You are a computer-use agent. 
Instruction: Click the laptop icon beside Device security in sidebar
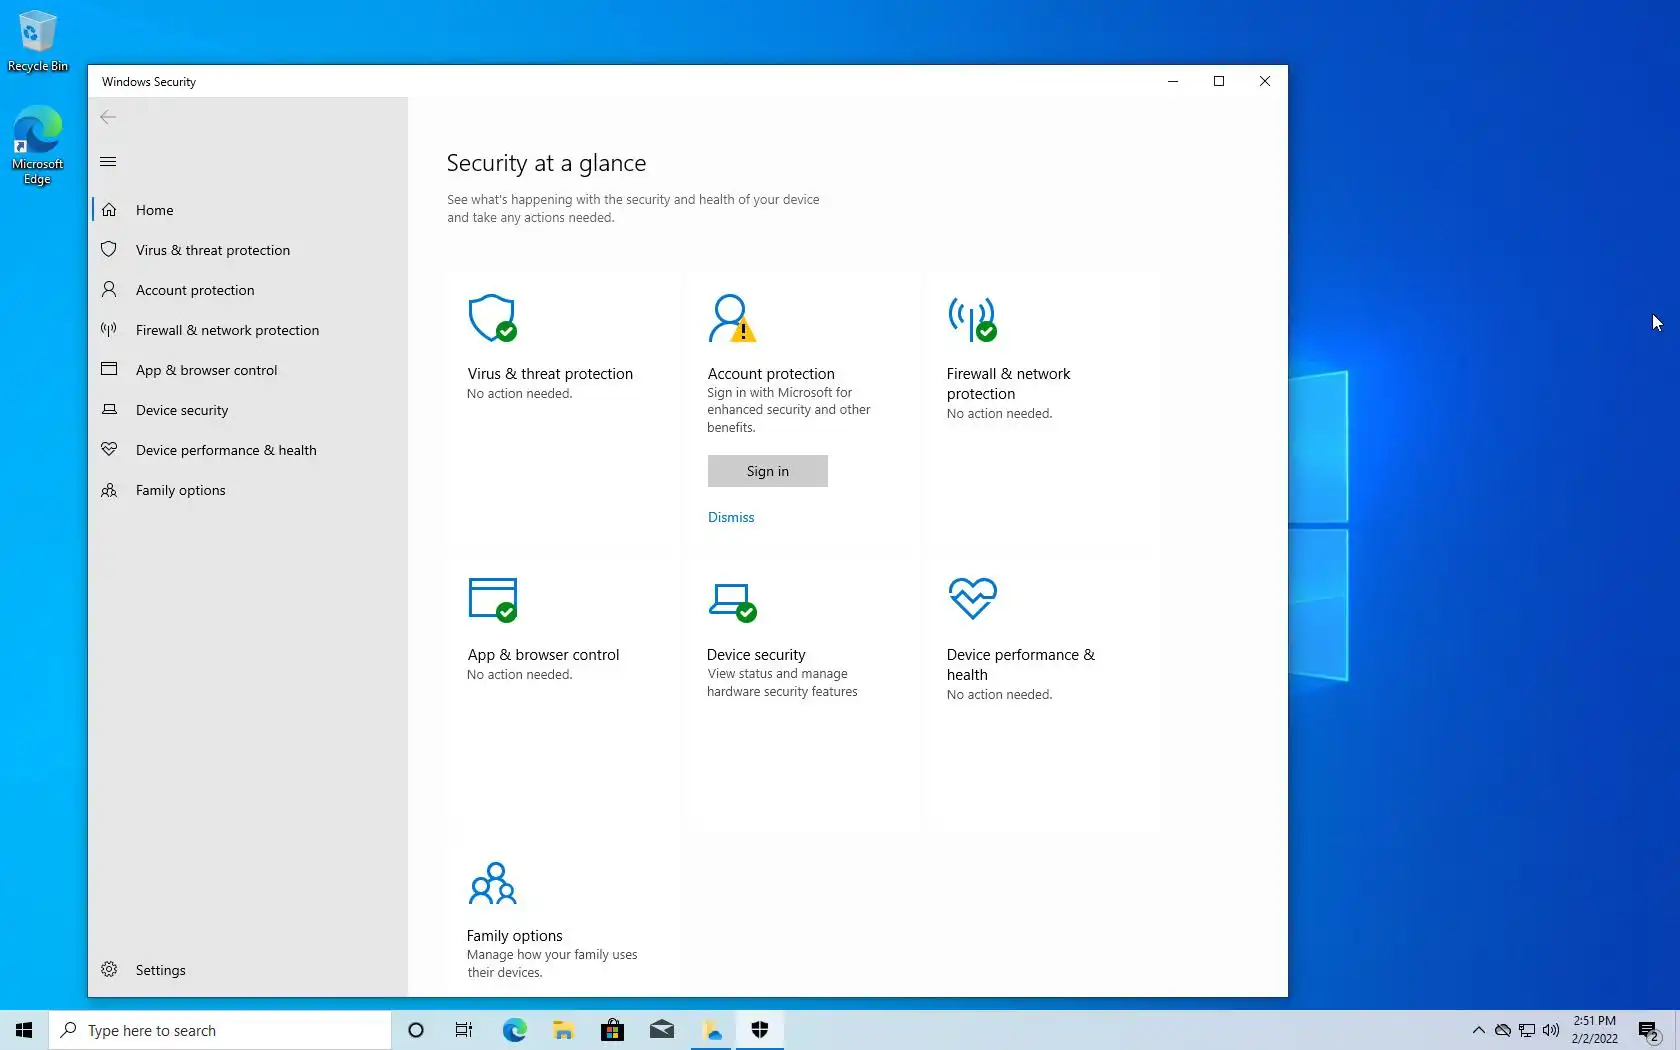109,410
